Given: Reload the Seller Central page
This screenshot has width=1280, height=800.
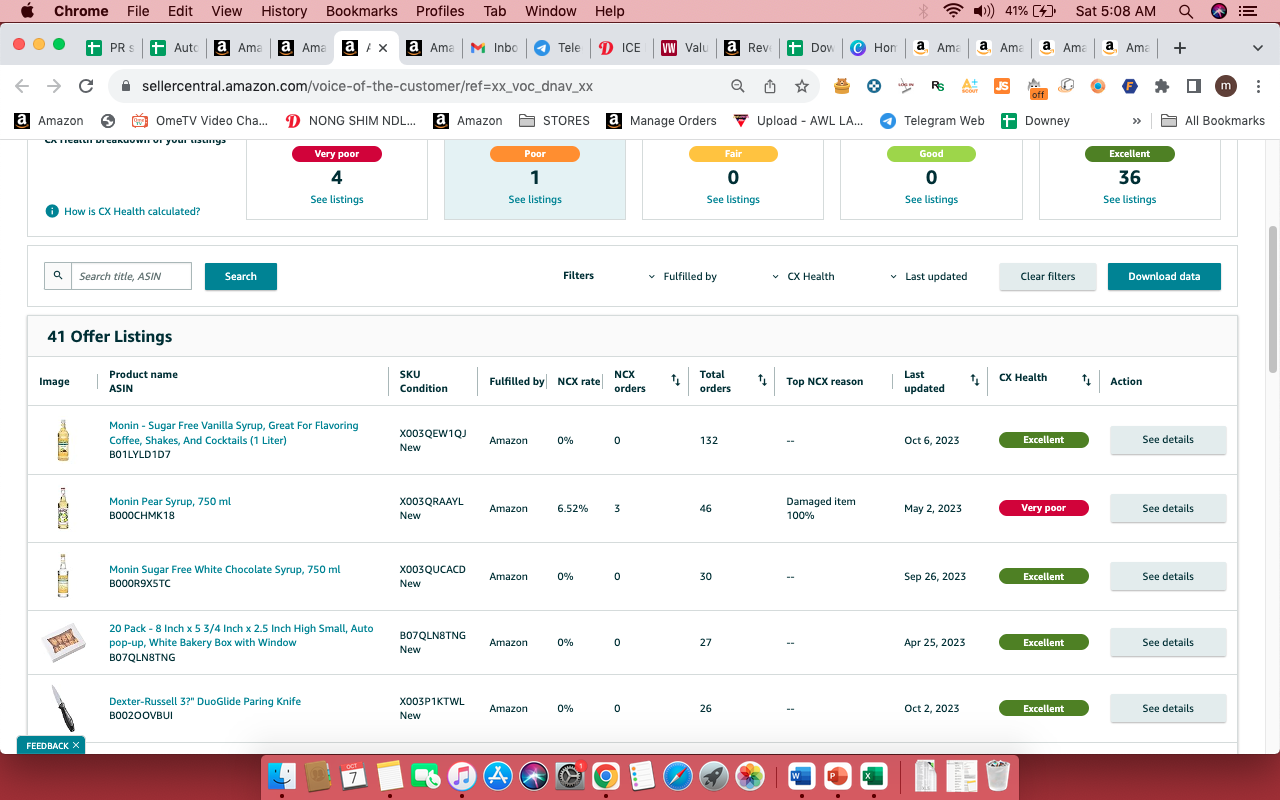Looking at the screenshot, I should (x=86, y=86).
